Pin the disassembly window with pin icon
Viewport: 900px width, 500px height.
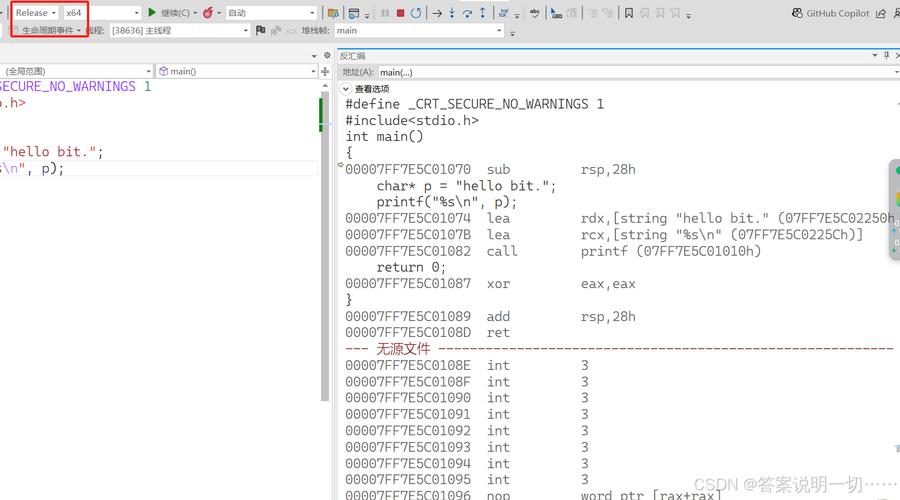(x=887, y=55)
